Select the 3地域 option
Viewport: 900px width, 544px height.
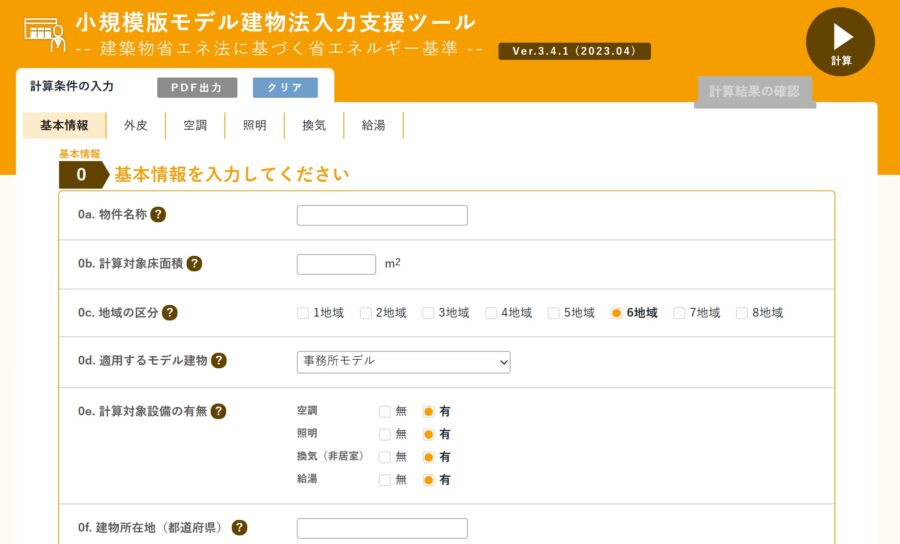(428, 313)
